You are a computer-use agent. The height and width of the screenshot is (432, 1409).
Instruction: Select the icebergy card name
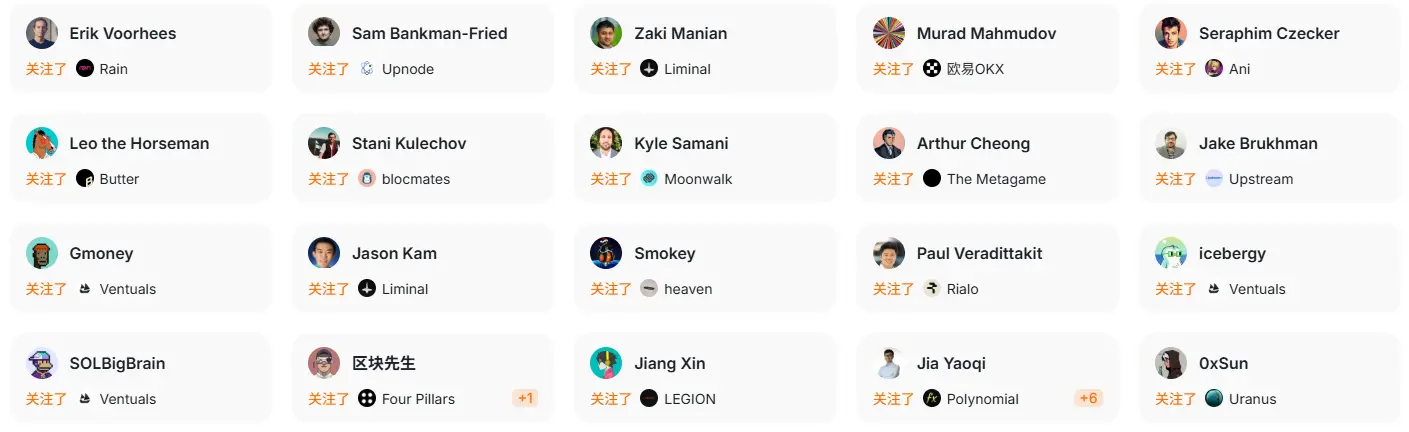[1232, 253]
